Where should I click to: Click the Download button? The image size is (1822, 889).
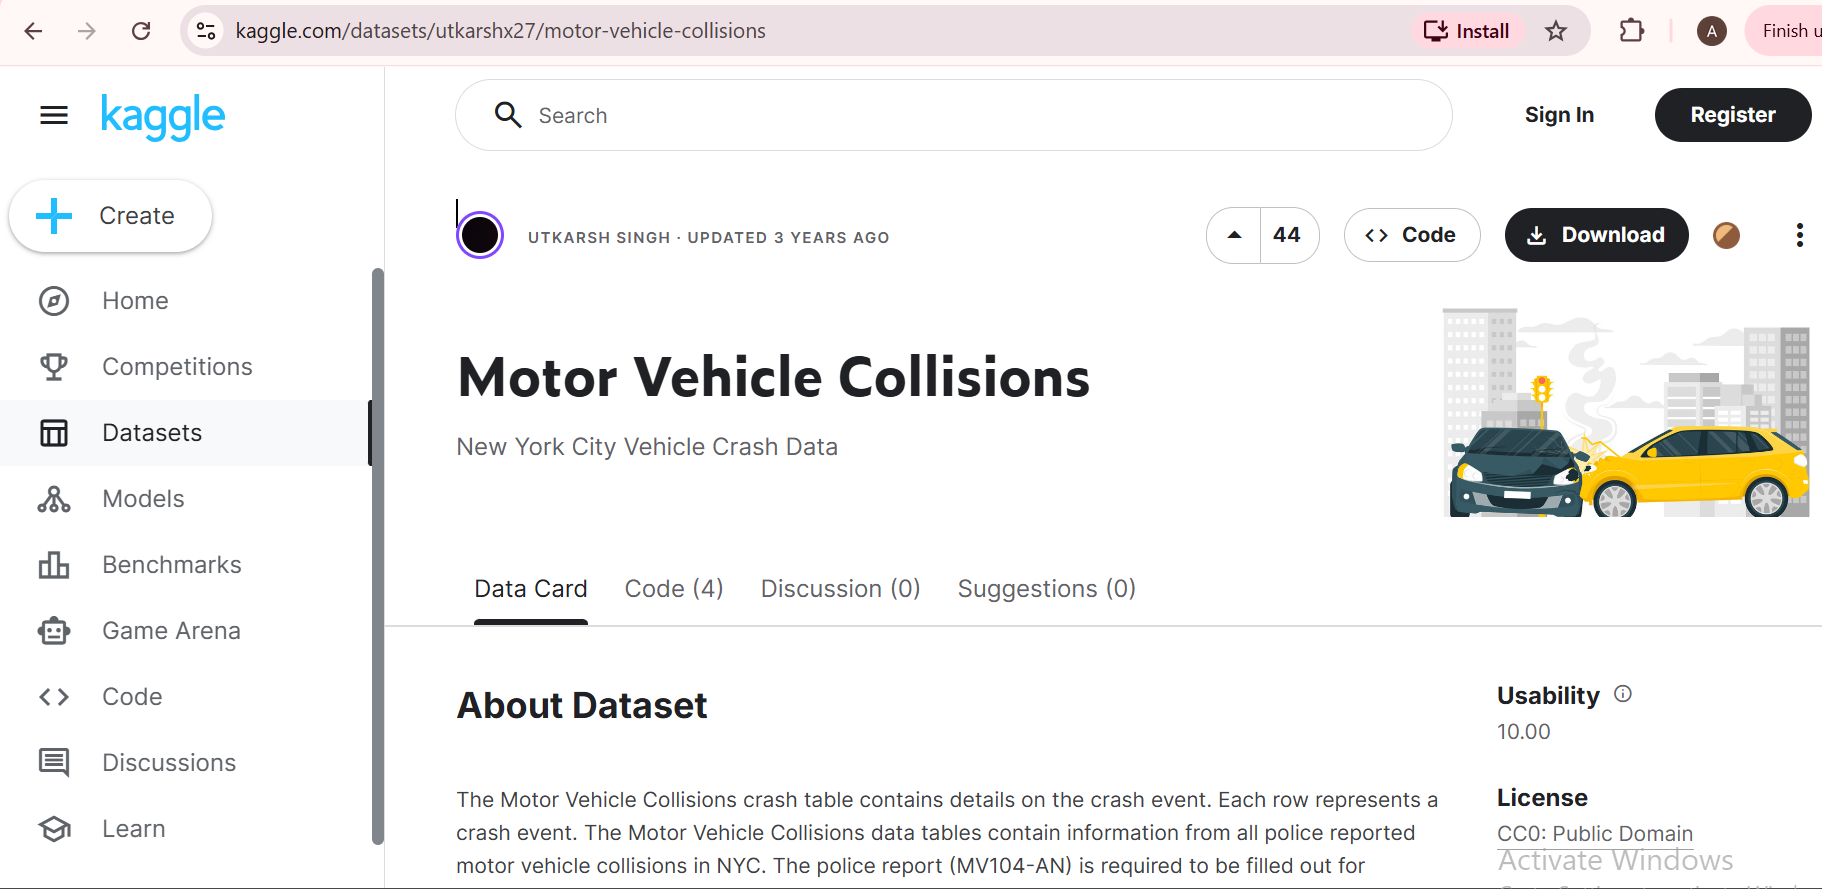[x=1596, y=235]
